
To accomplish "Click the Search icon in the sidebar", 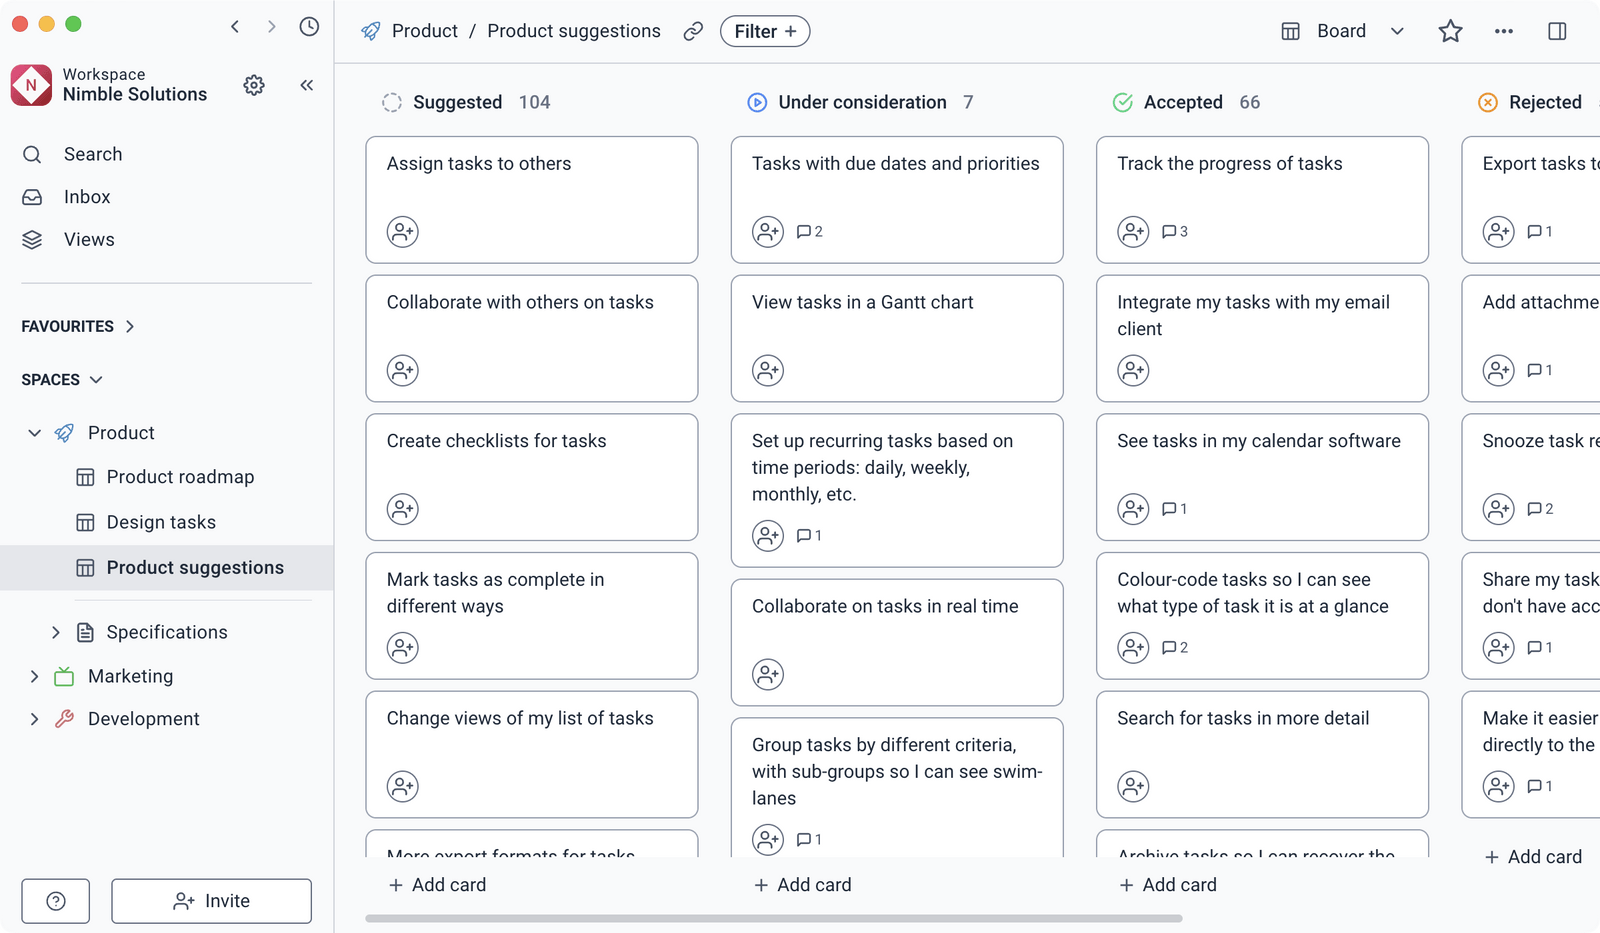I will (x=31, y=154).
